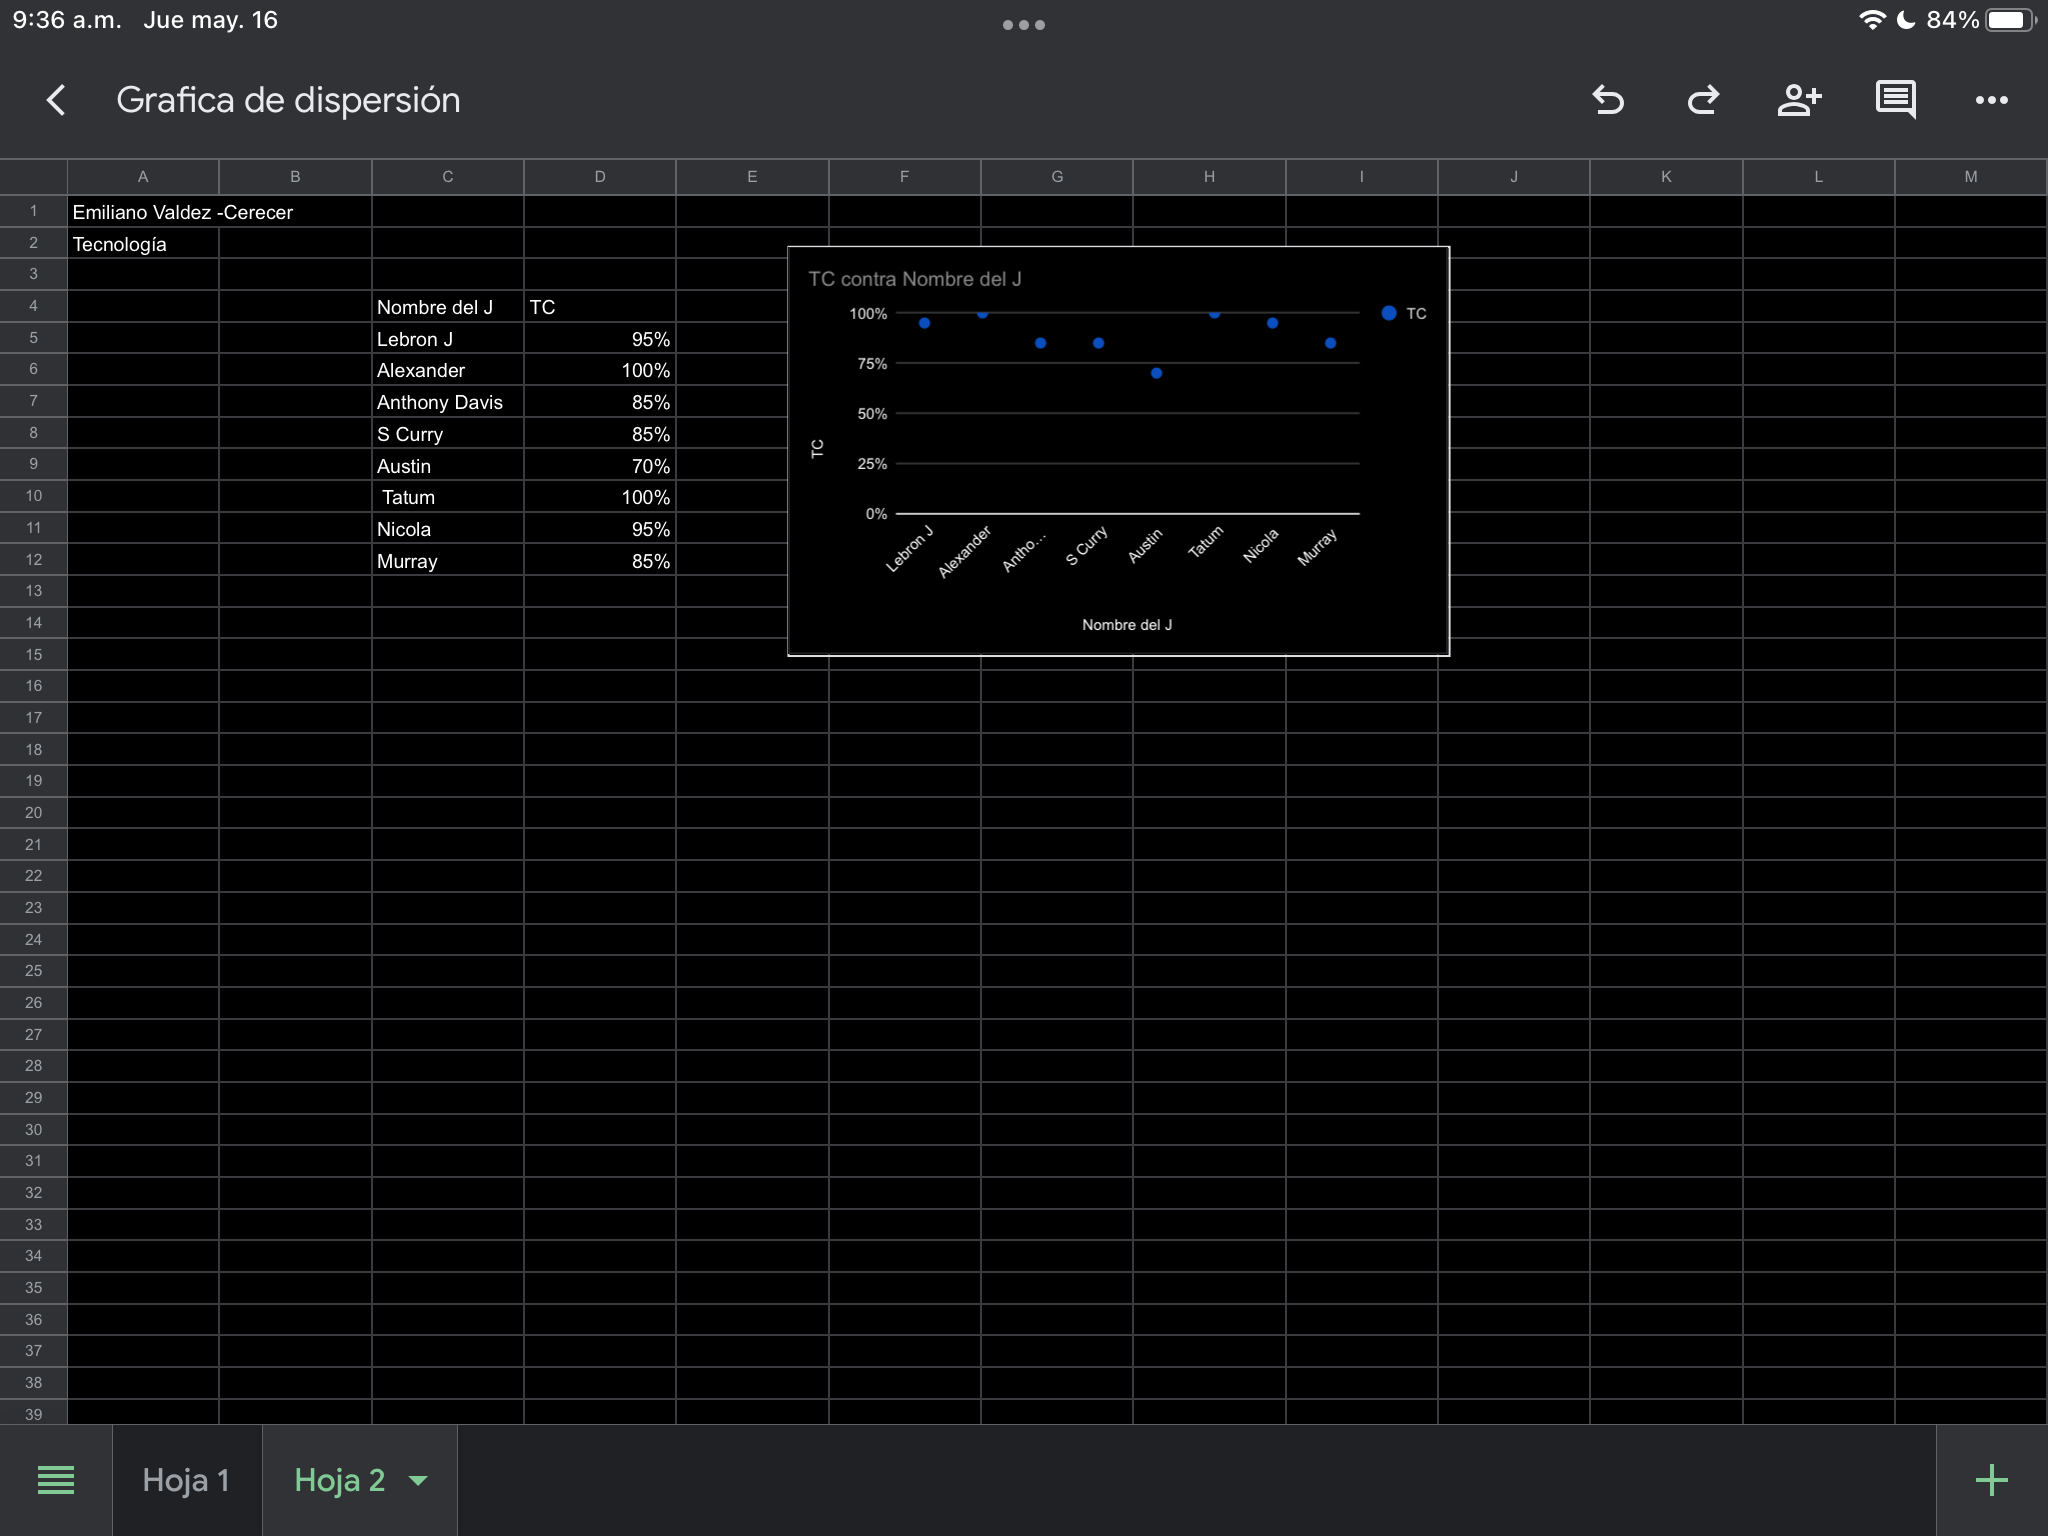2048x1536 pixels.
Task: Tap the undo icon
Action: tap(1608, 100)
